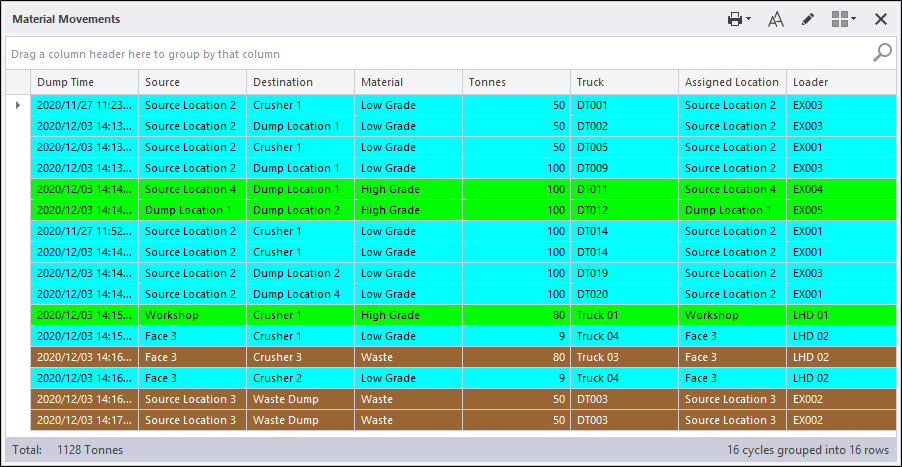Click Dump Location 1 in Assigned Location column
Image resolution: width=902 pixels, height=467 pixels.
732,210
